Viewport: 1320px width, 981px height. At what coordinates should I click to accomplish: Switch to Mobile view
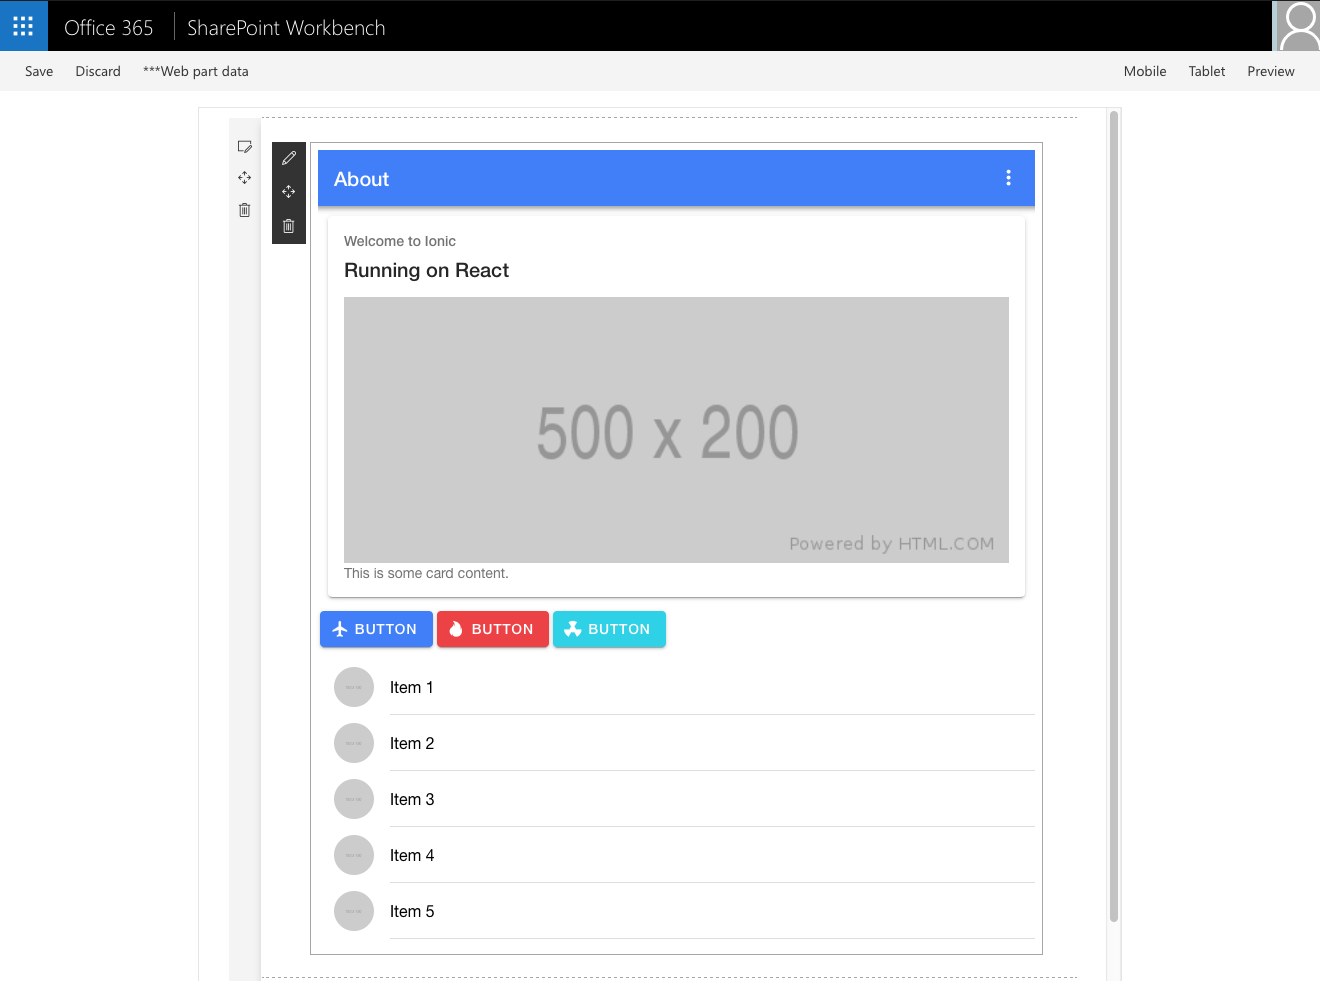coord(1145,71)
